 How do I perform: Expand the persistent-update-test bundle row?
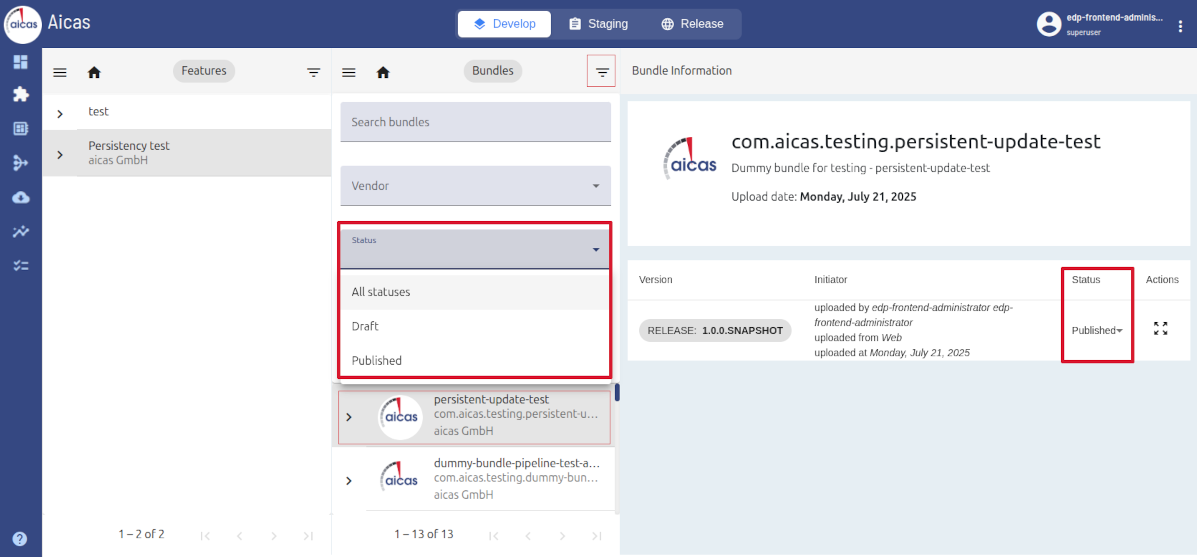pyautogui.click(x=348, y=416)
